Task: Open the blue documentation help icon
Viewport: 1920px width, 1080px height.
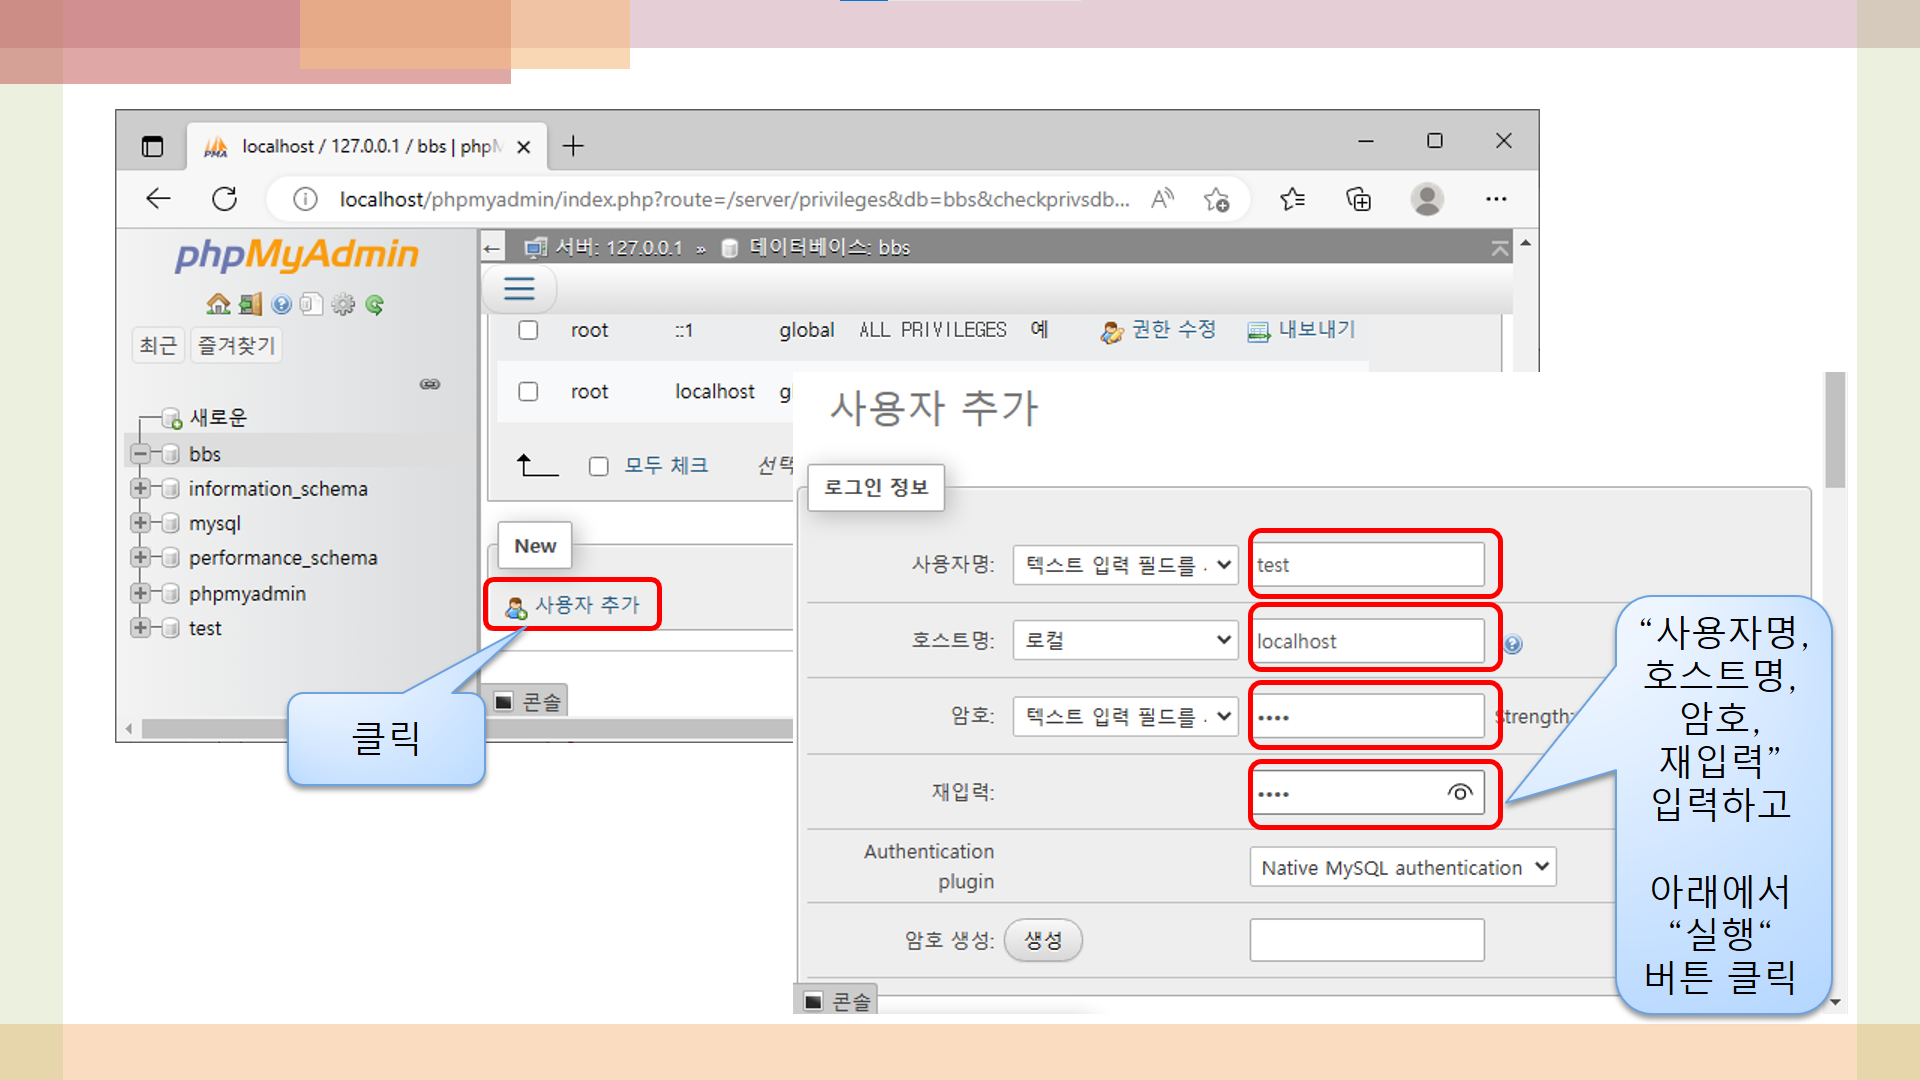Action: pyautogui.click(x=281, y=304)
